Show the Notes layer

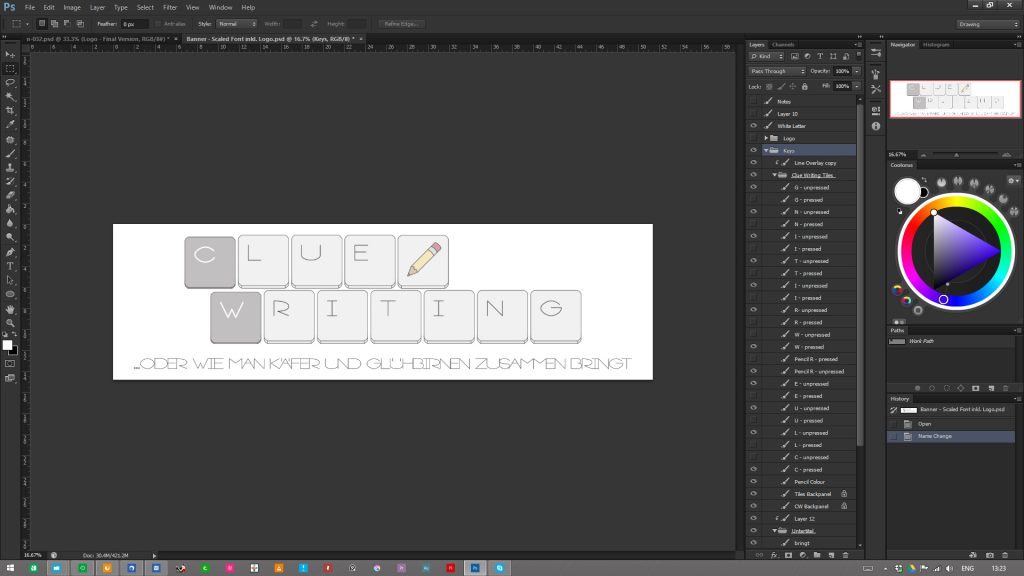[x=753, y=101]
